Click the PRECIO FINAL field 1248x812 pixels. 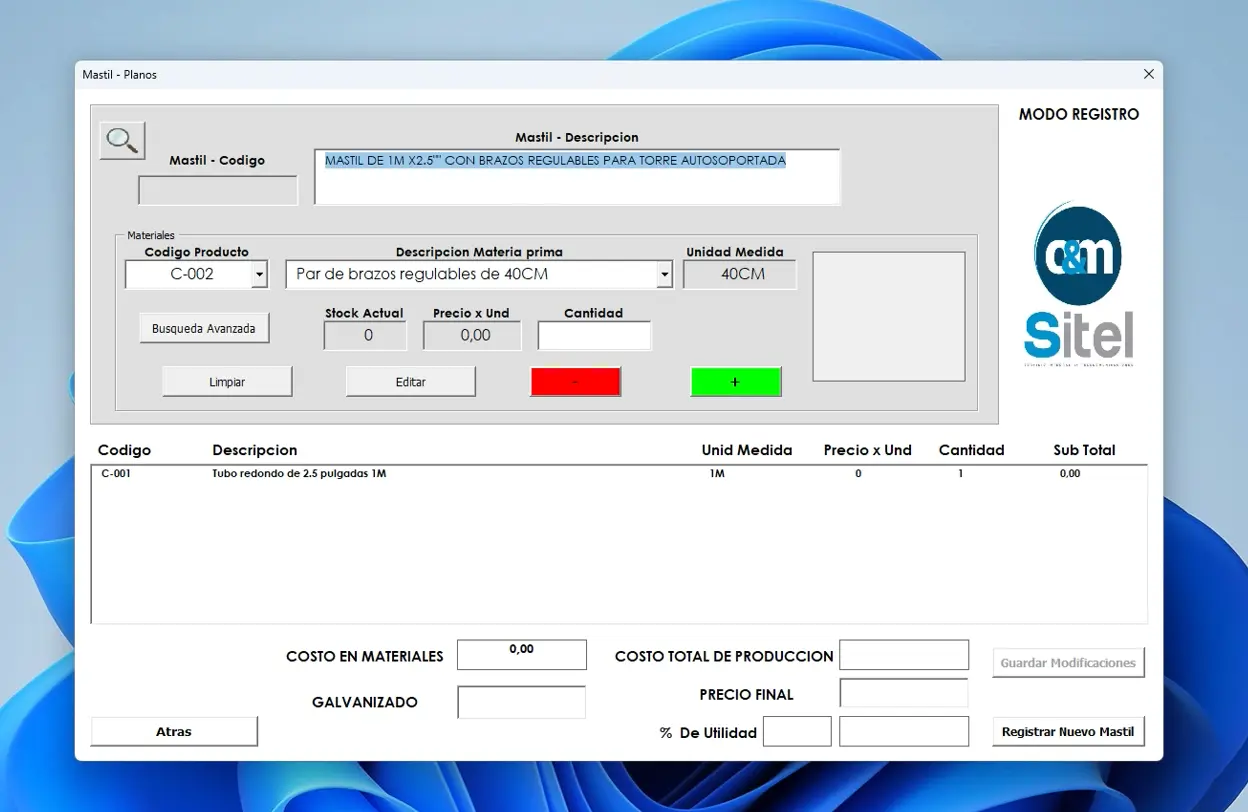(x=904, y=693)
